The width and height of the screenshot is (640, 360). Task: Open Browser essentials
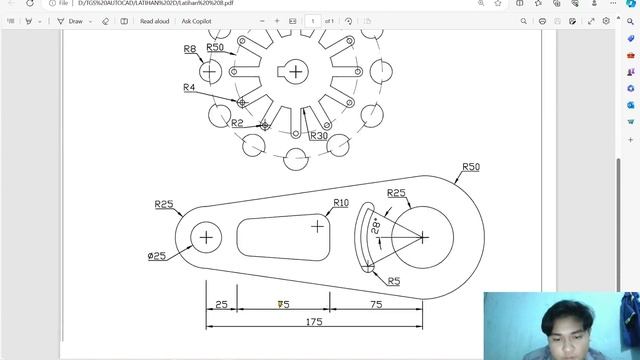coord(575,3)
